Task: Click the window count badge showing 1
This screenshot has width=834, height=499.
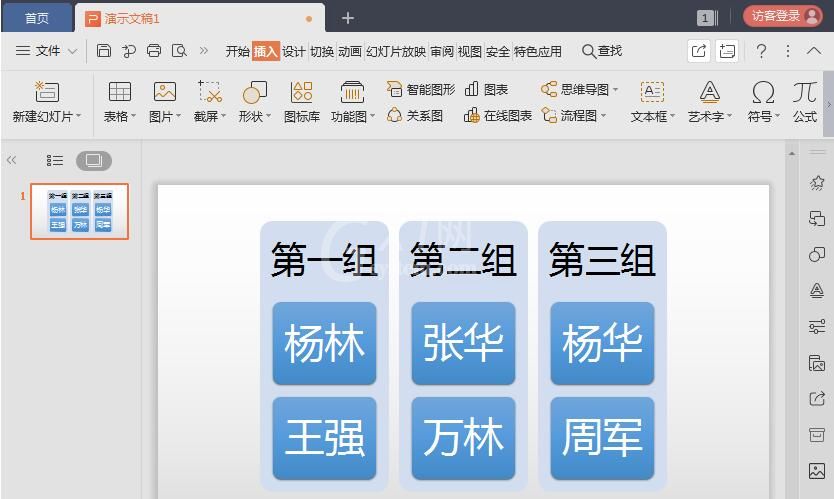Action: (707, 18)
